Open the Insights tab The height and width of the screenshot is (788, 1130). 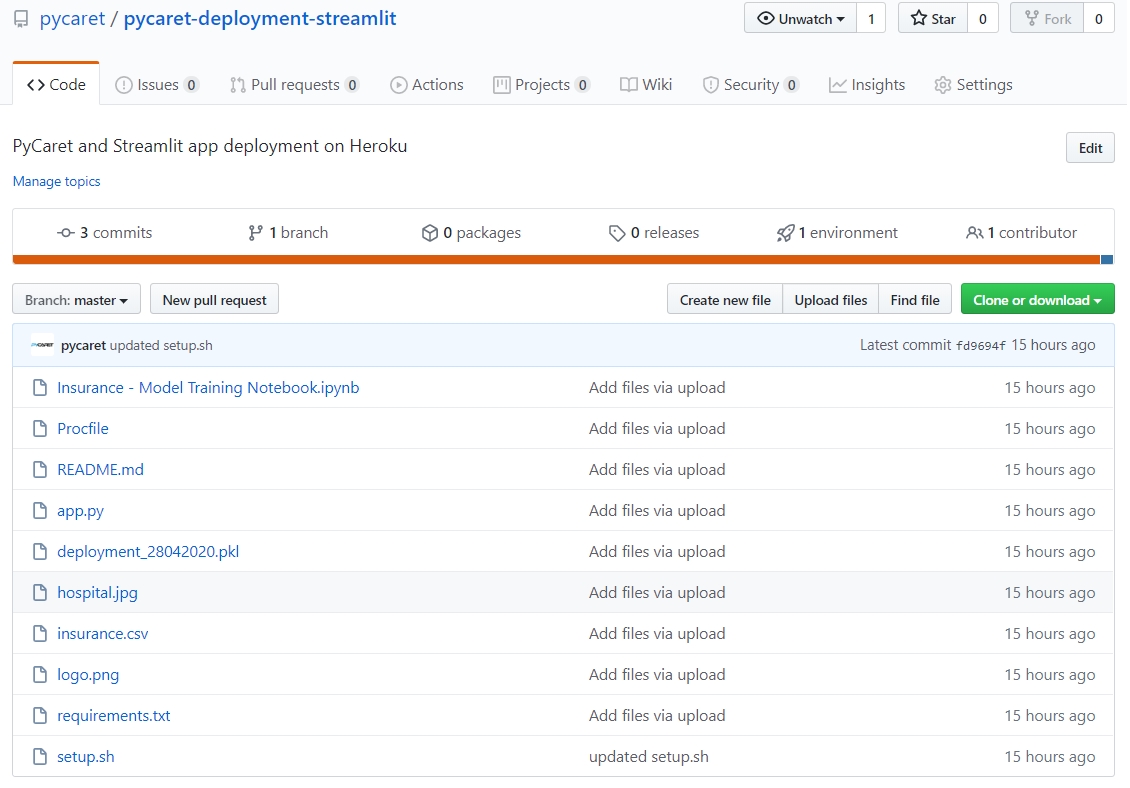[867, 85]
